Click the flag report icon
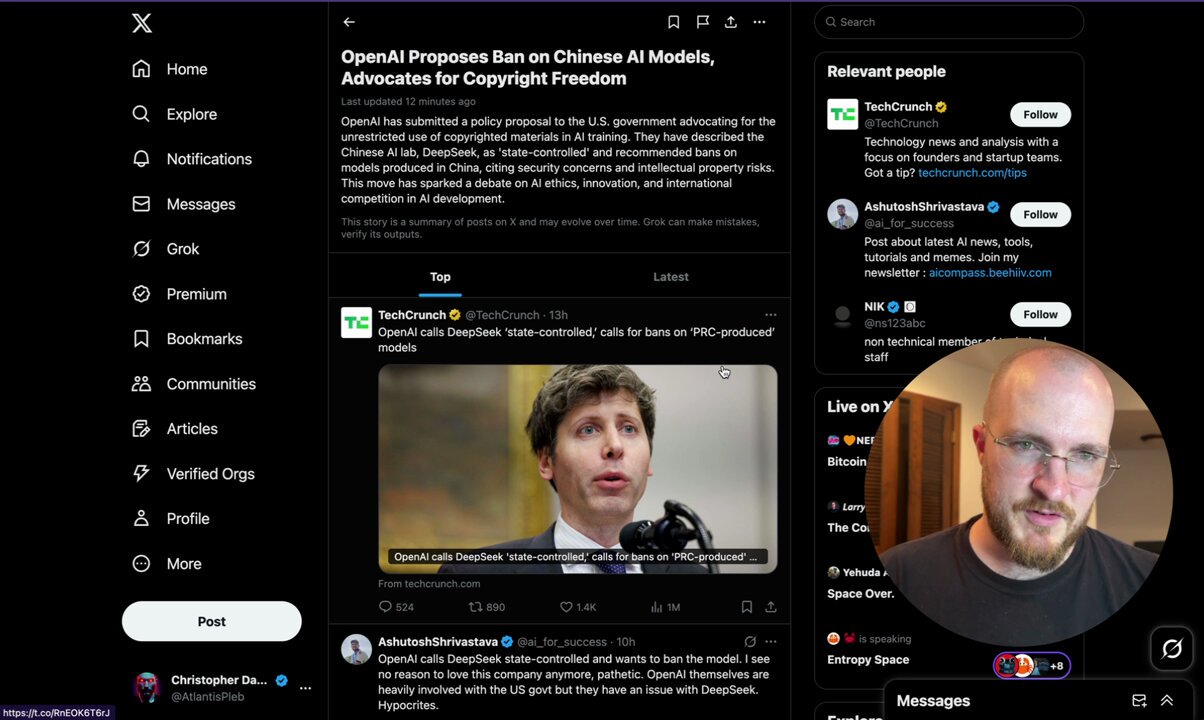 (x=703, y=22)
